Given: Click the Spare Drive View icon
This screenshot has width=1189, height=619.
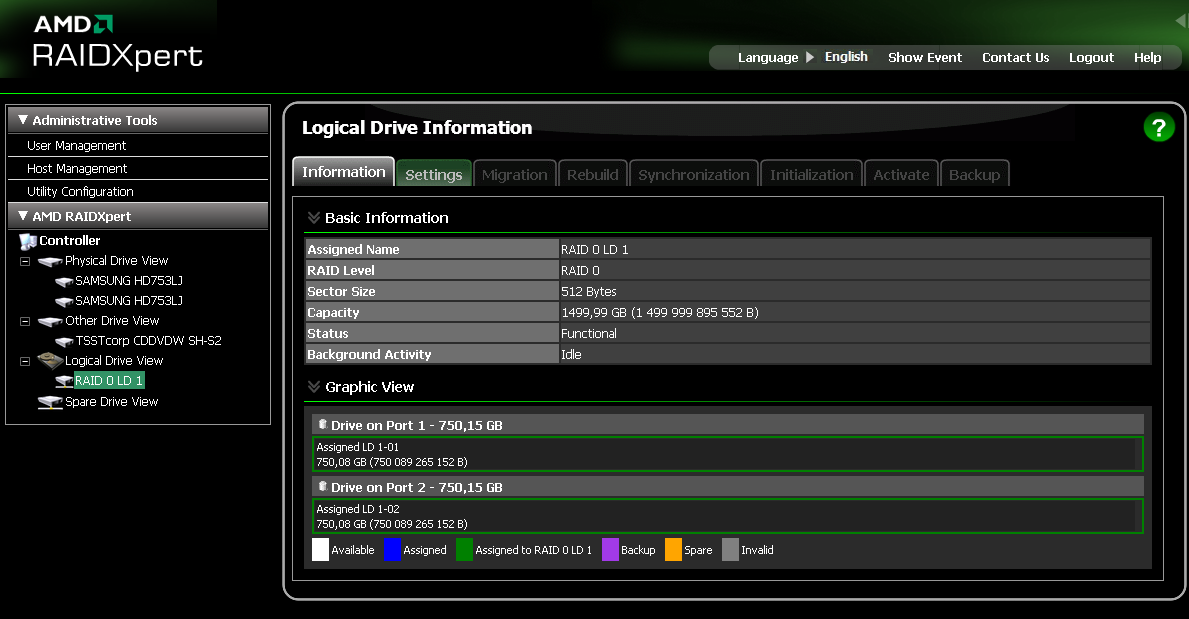Looking at the screenshot, I should (50, 402).
